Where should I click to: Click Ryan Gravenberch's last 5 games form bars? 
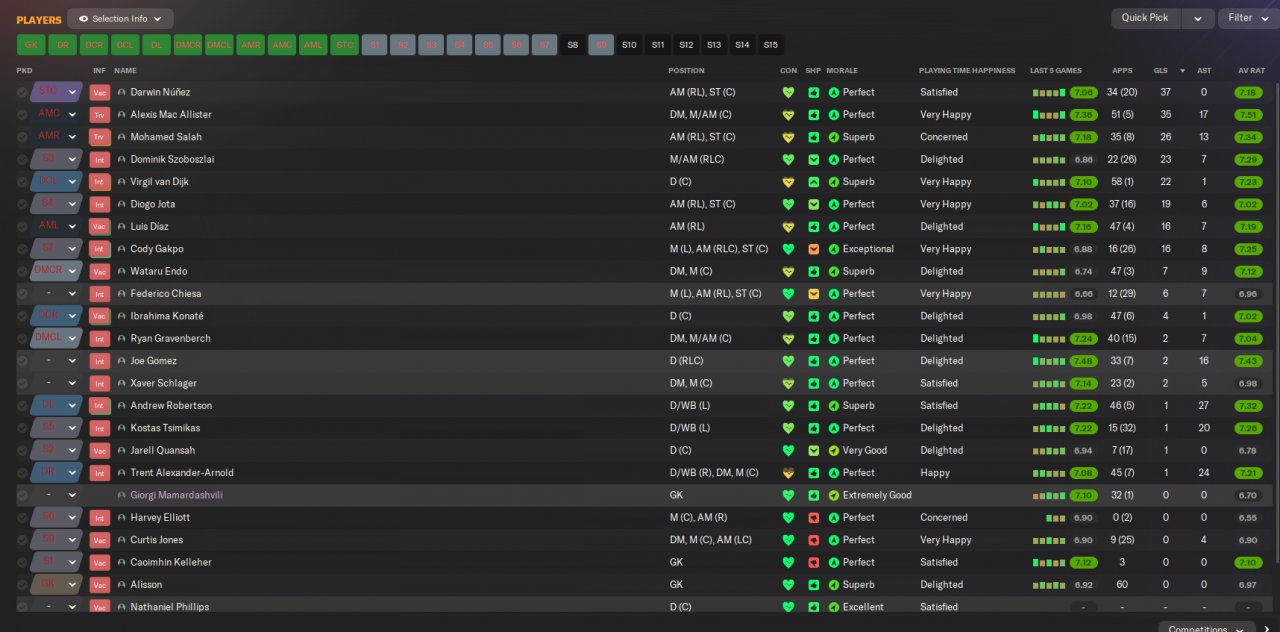point(1049,339)
